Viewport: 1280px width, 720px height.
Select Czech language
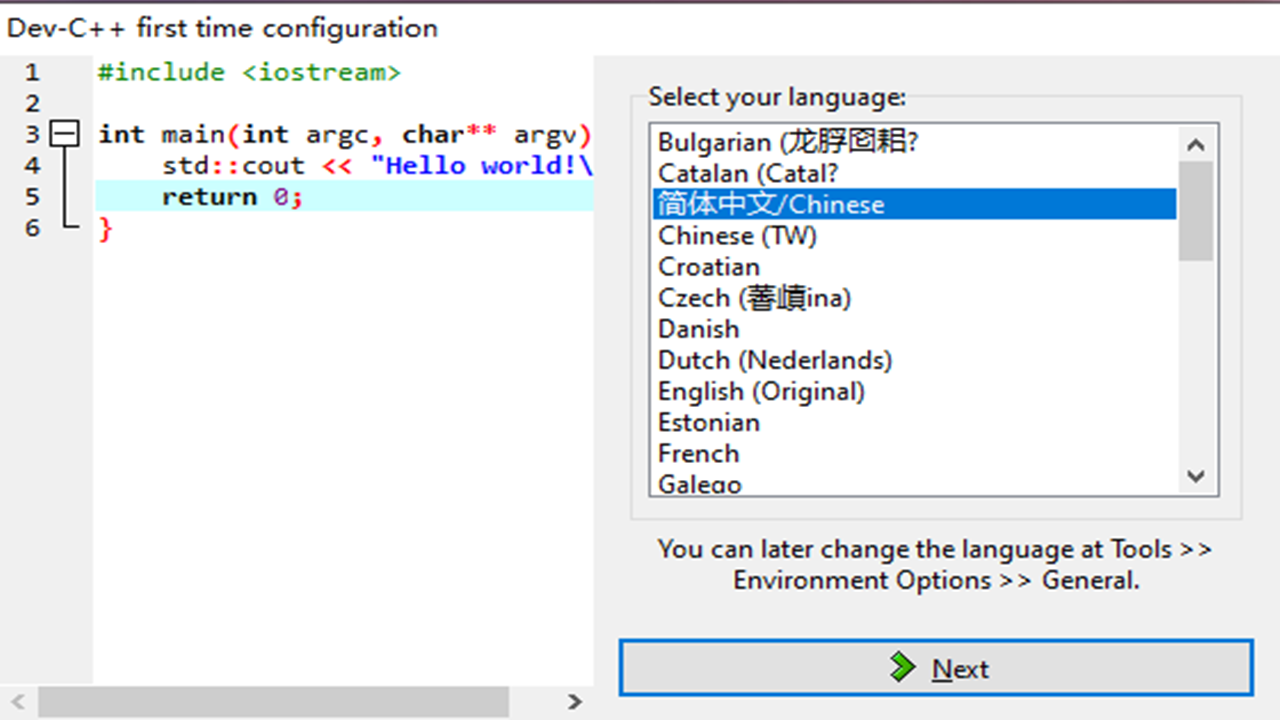[x=753, y=297]
